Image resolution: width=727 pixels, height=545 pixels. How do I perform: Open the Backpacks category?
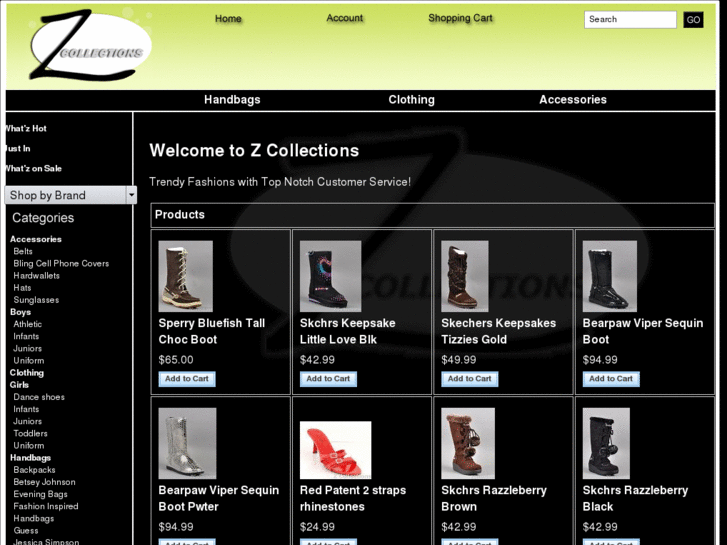click(x=34, y=470)
